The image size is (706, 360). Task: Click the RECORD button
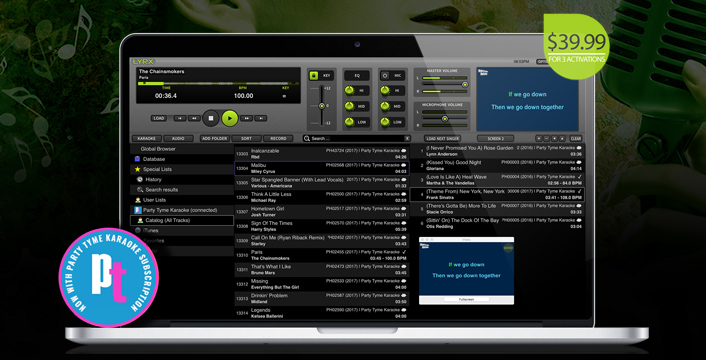(x=278, y=139)
